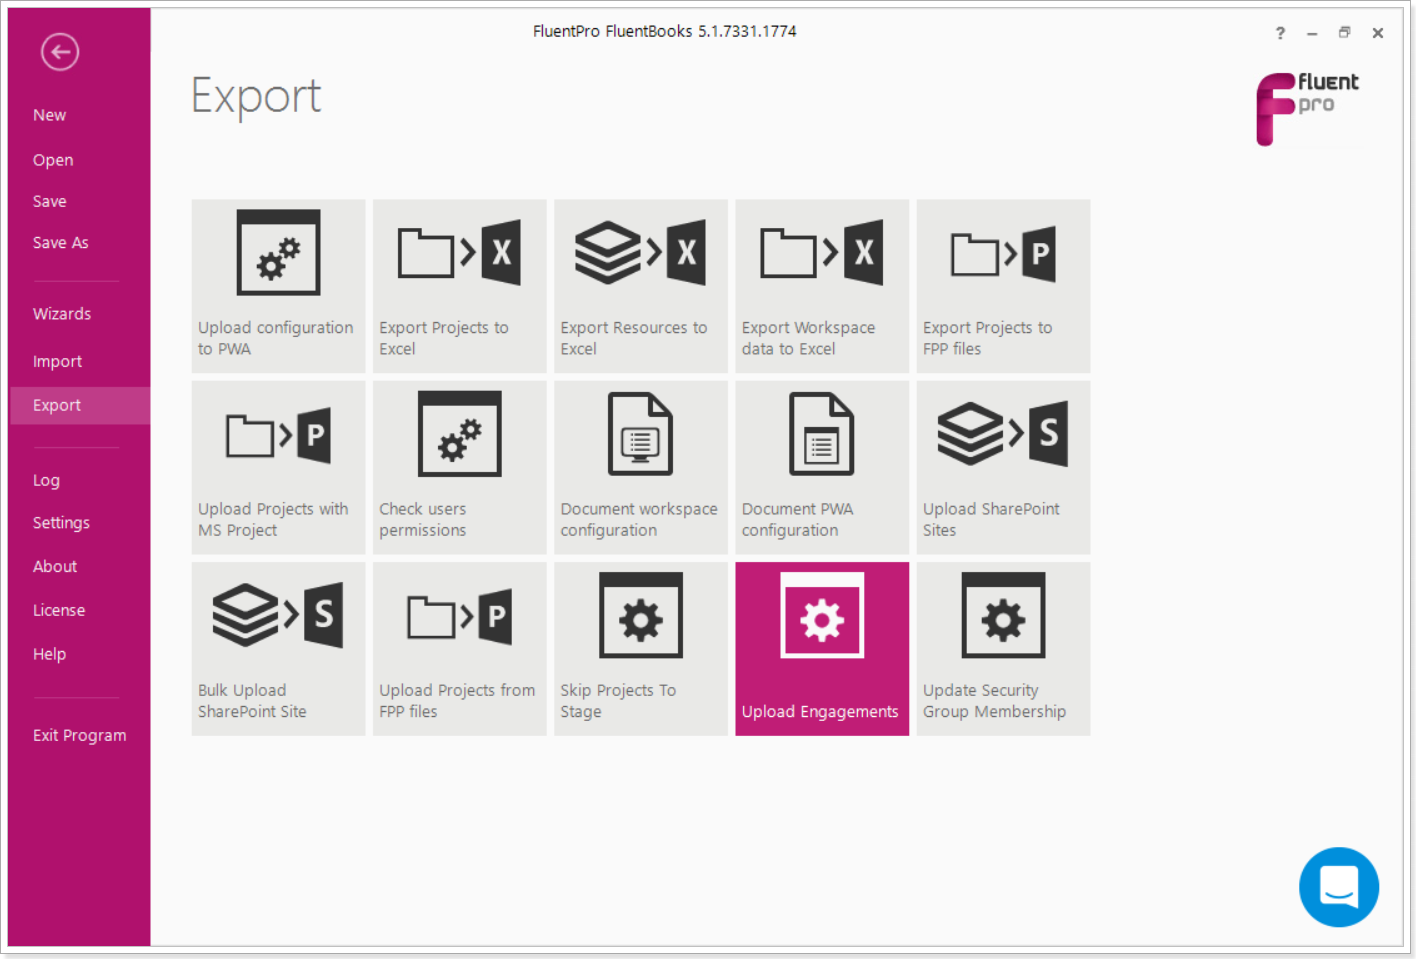The image size is (1416, 959).
Task: Open the Upload SharePoint Sites tile
Action: coord(1003,467)
